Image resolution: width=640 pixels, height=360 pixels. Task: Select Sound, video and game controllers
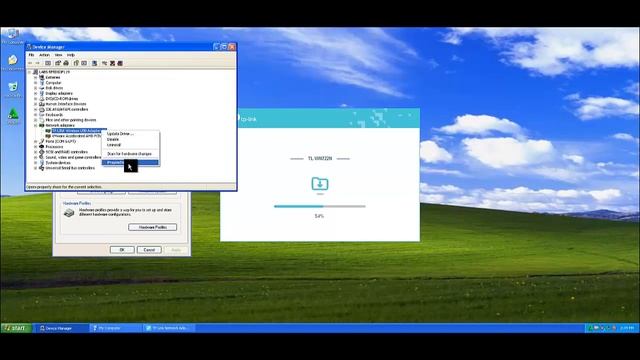73,157
